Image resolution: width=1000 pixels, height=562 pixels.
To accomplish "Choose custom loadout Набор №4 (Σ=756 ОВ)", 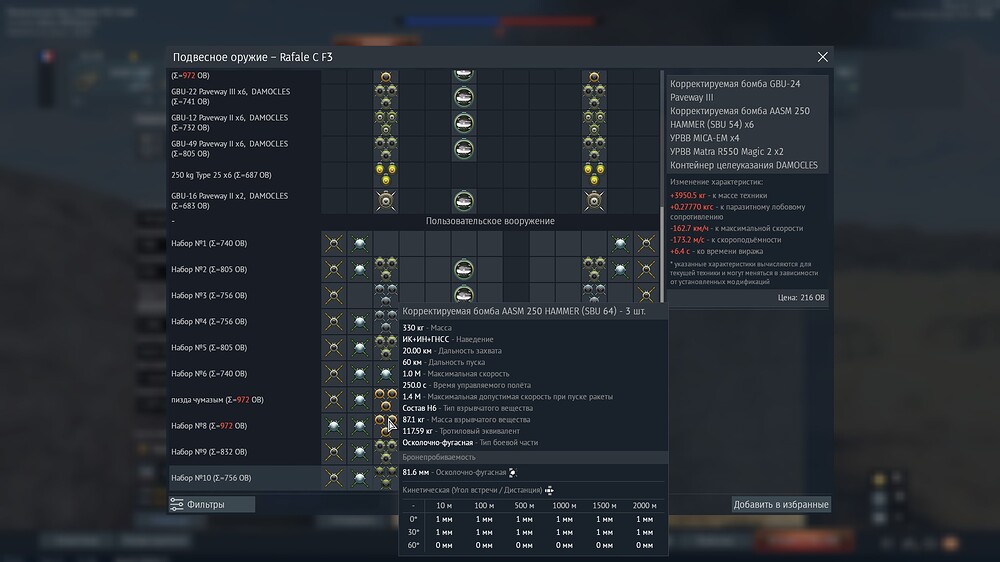I will (x=209, y=322).
